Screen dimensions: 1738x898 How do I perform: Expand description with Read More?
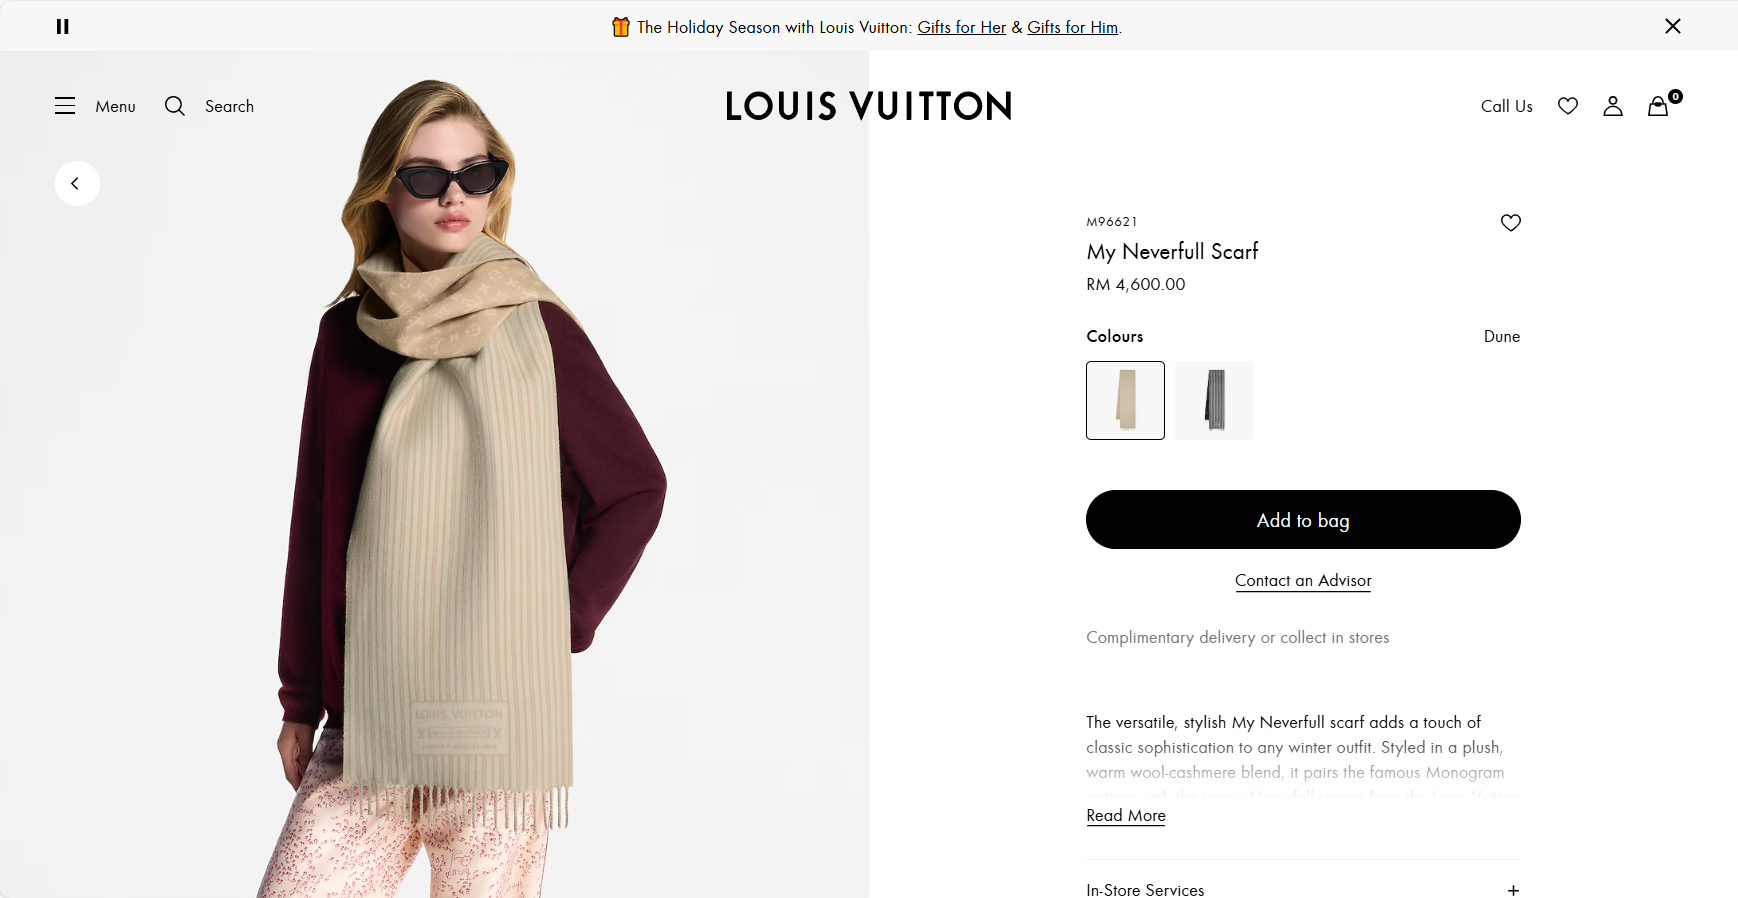(x=1125, y=816)
